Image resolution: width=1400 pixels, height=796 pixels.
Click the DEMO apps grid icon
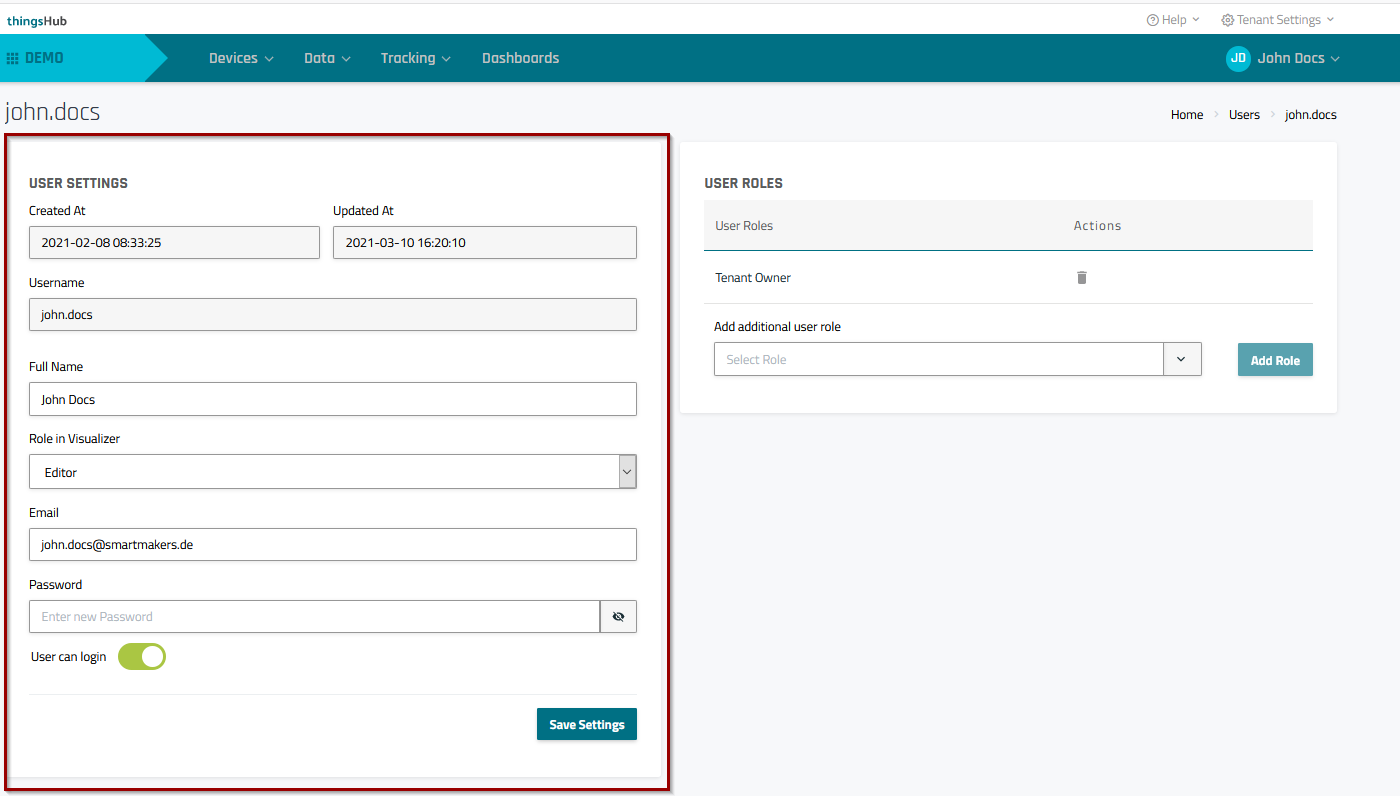(13, 58)
